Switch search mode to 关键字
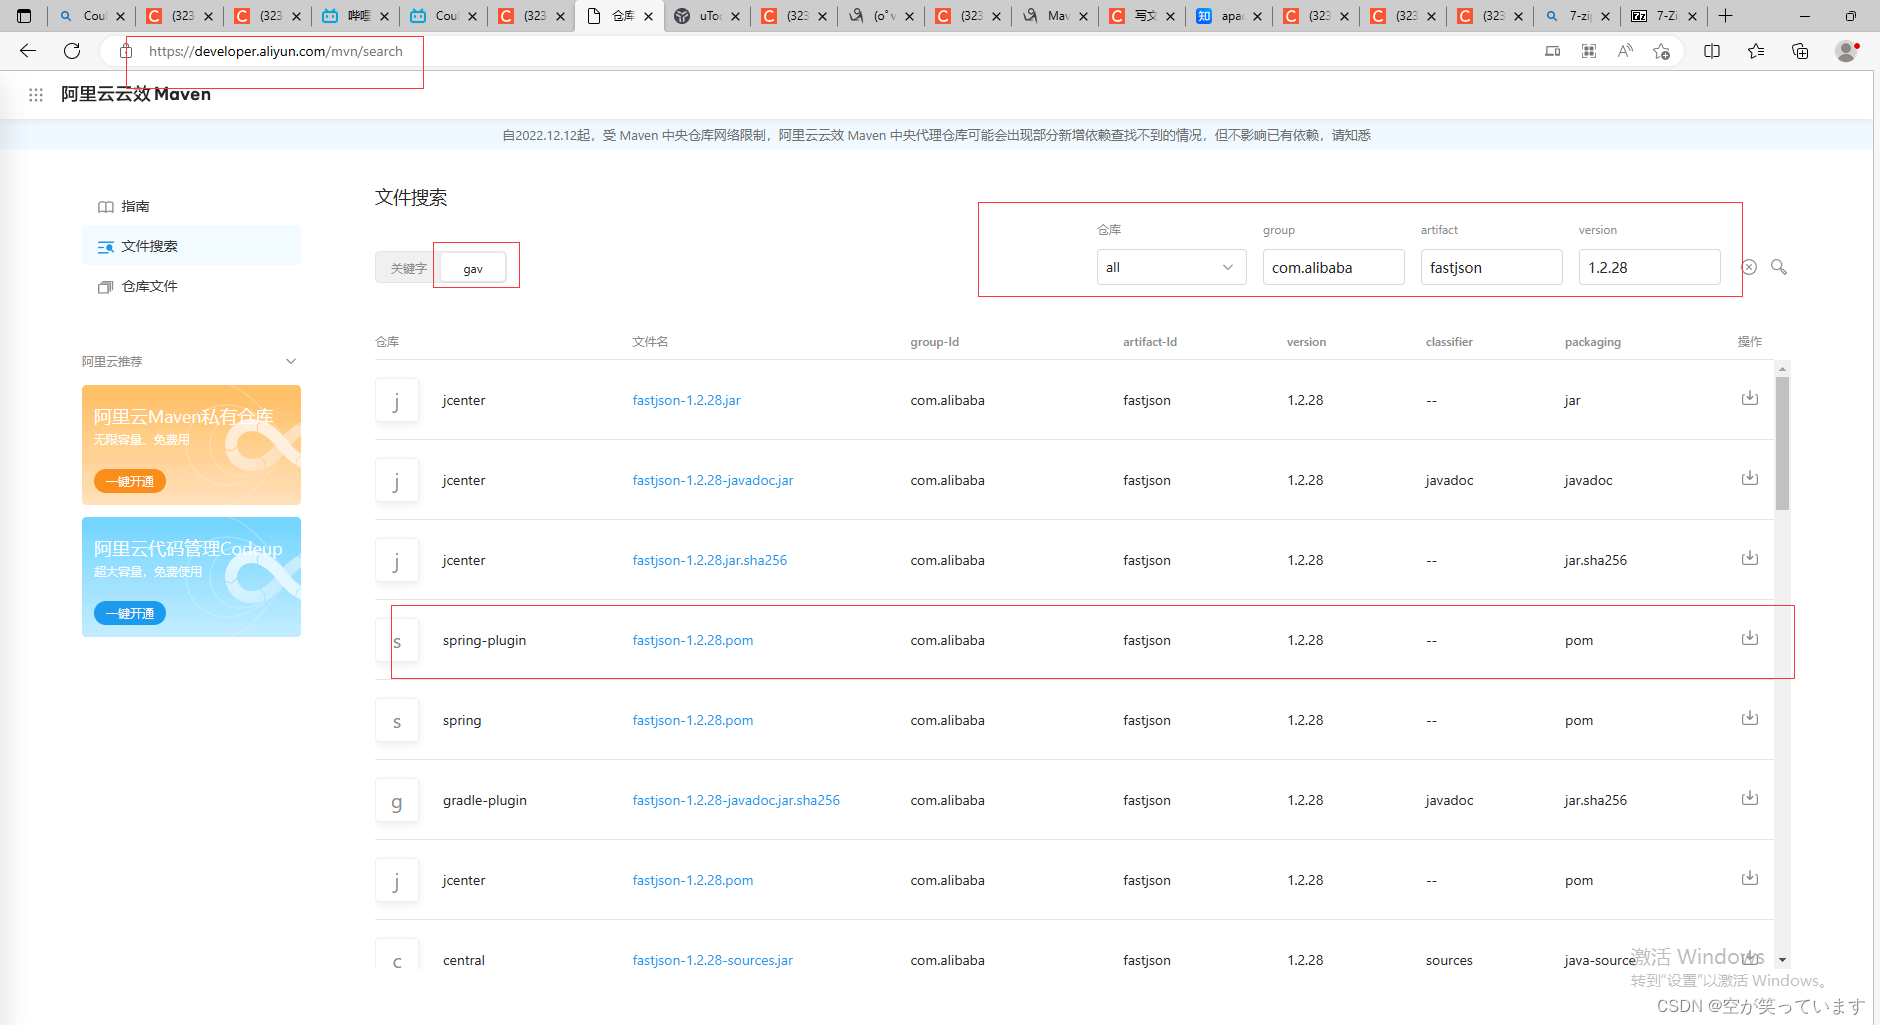 click(407, 267)
